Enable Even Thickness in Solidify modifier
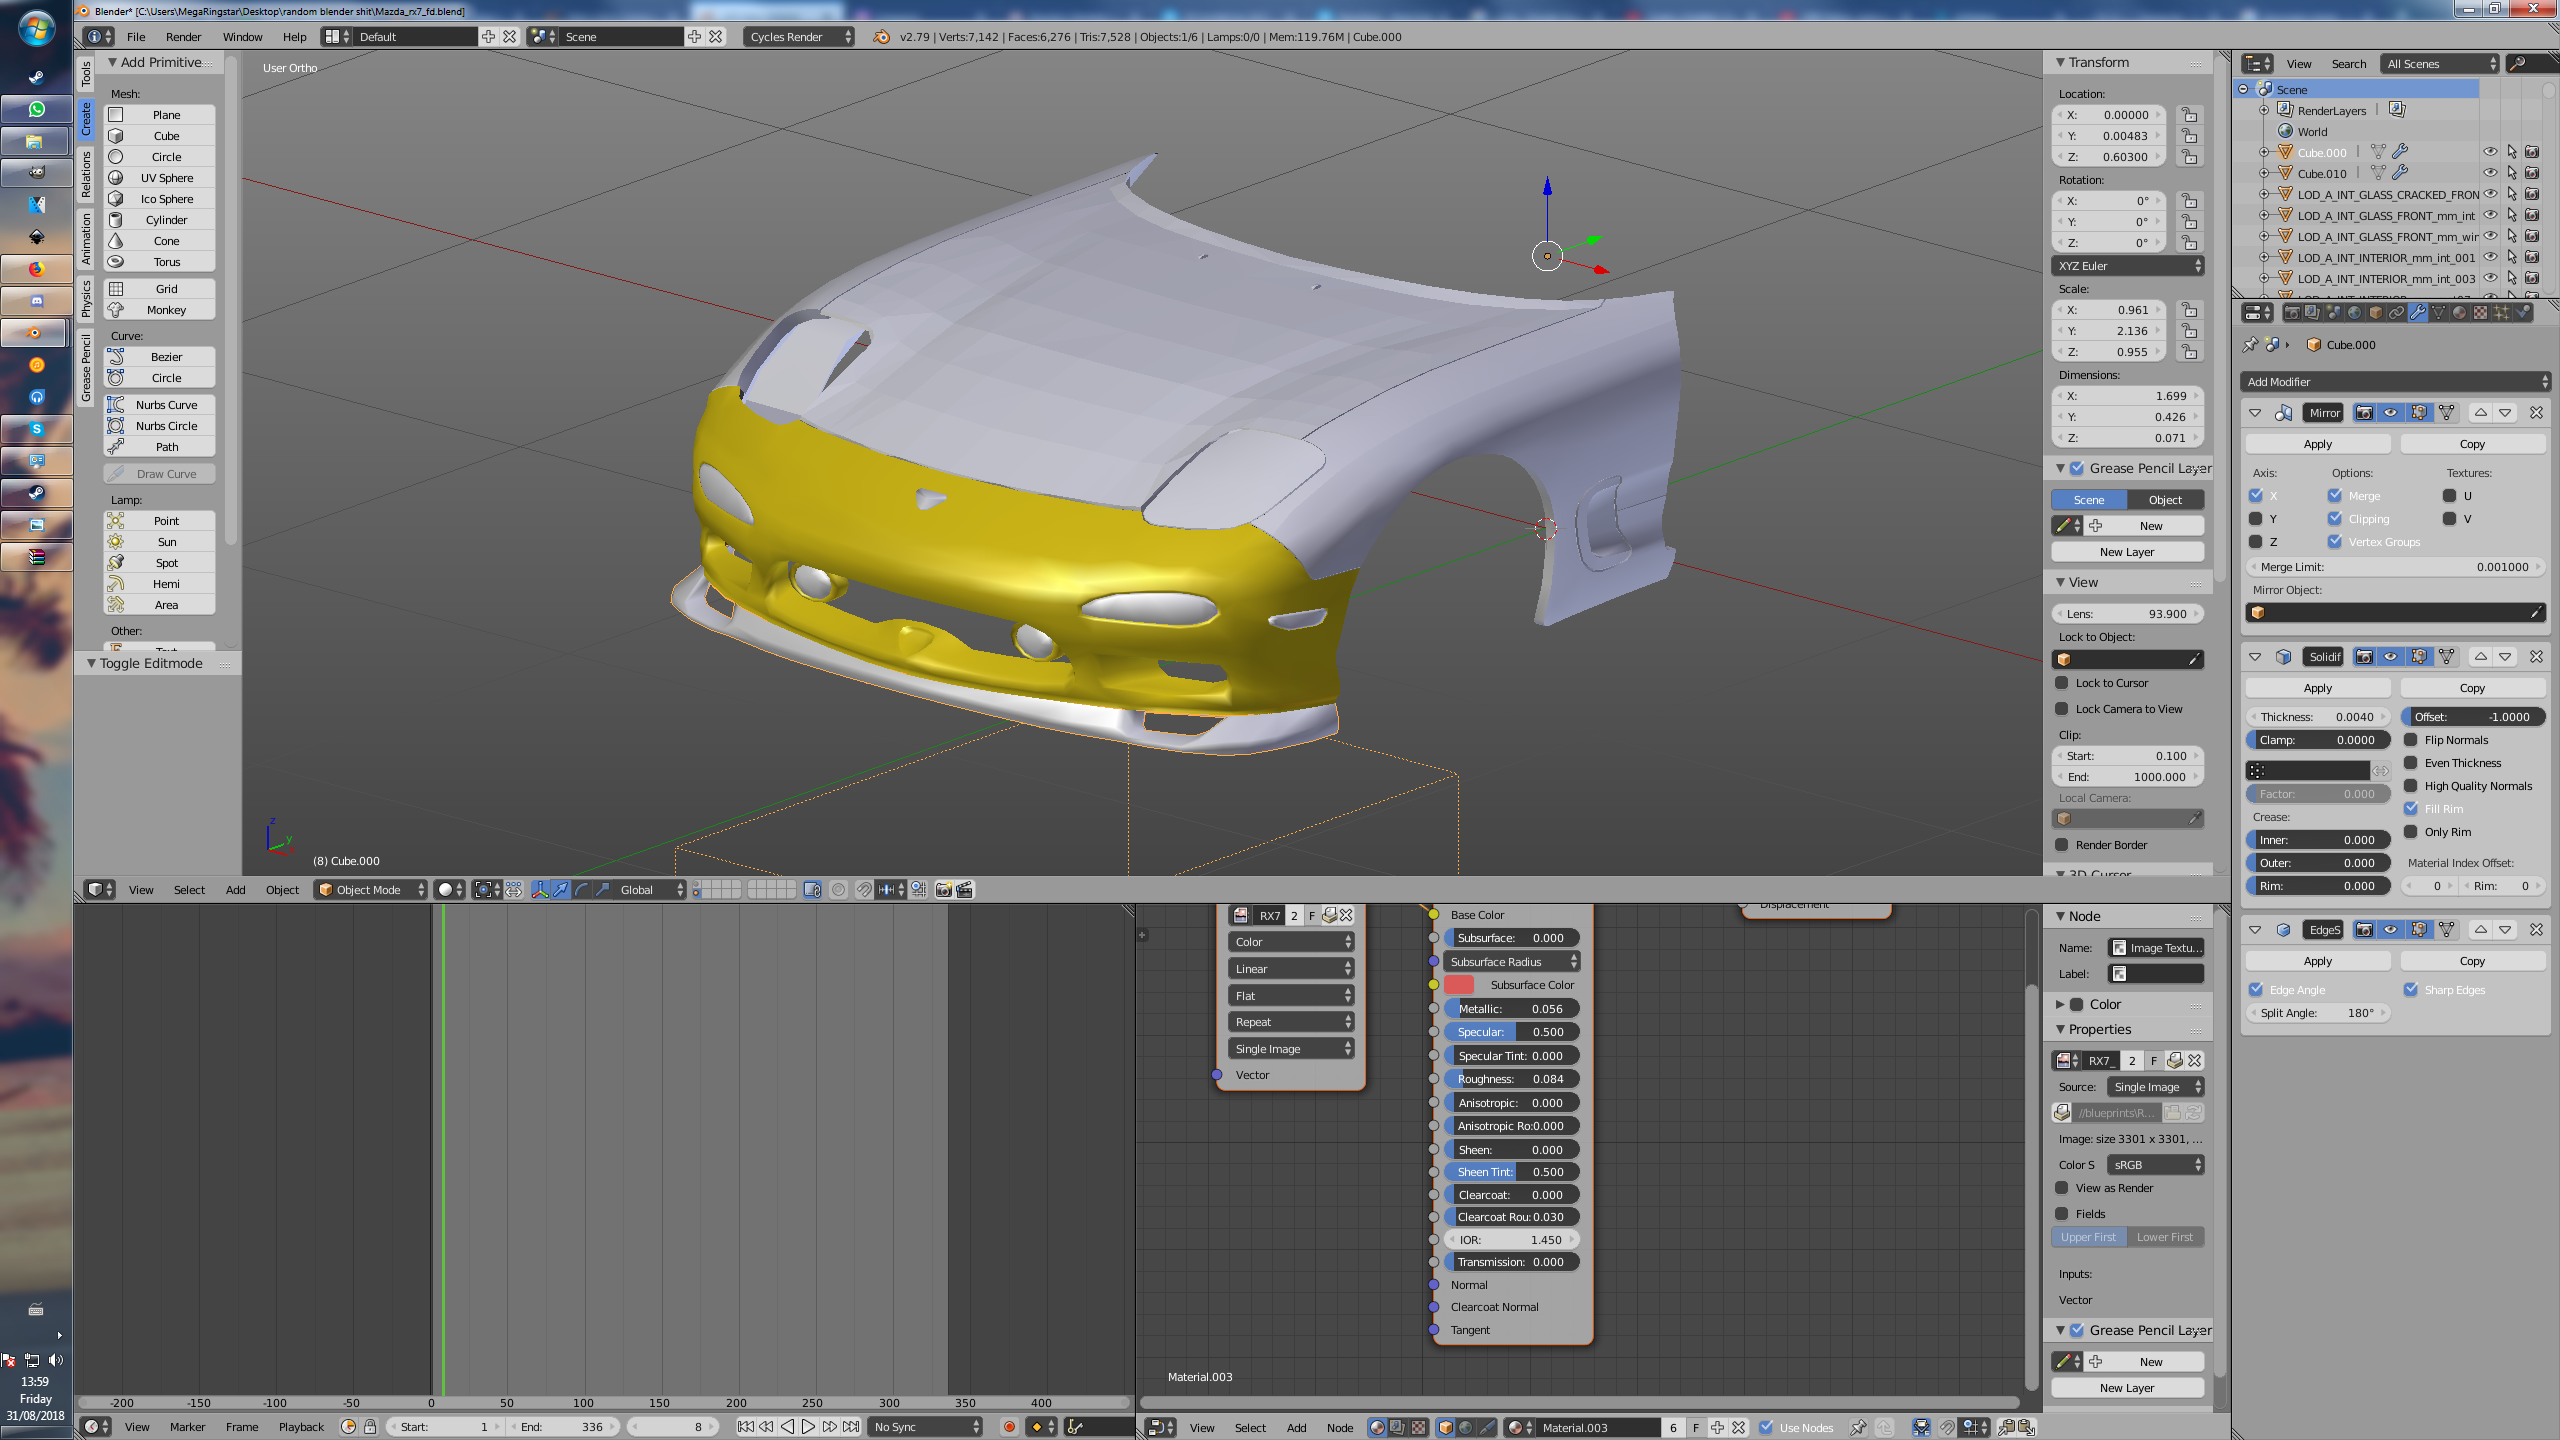Viewport: 2560px width, 1440px height. (2411, 763)
